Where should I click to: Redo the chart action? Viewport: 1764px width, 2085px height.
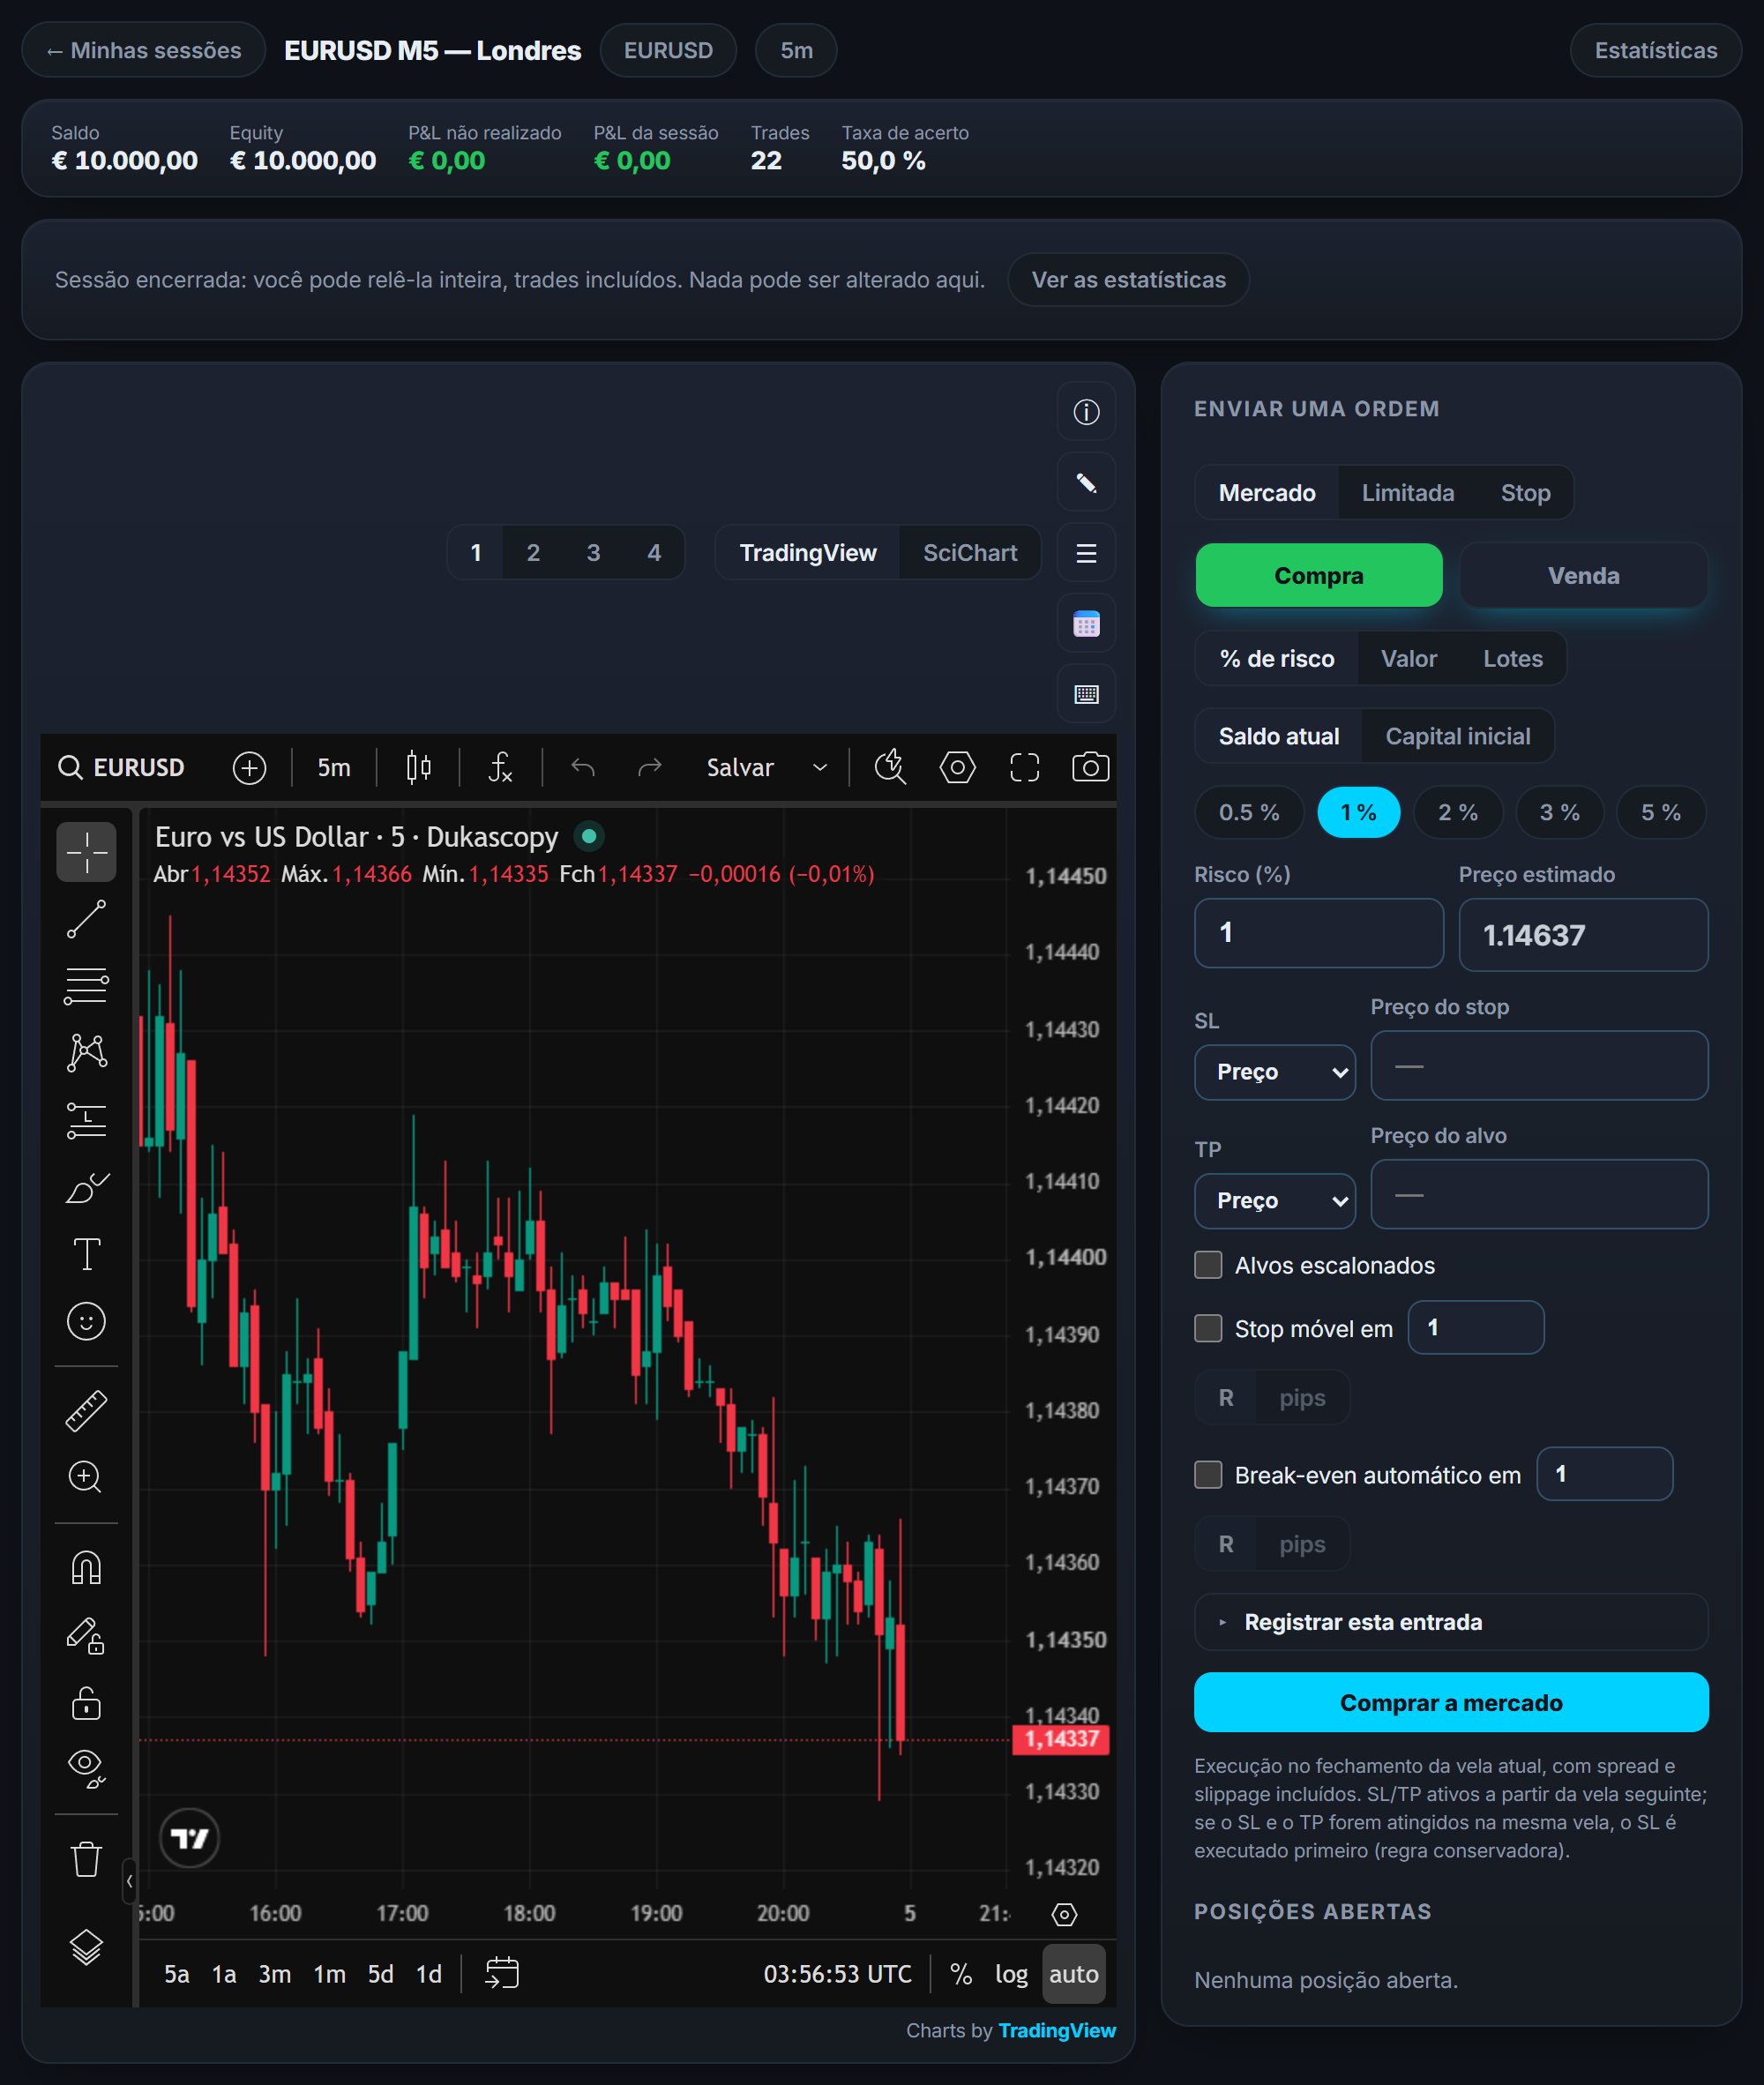tap(650, 768)
